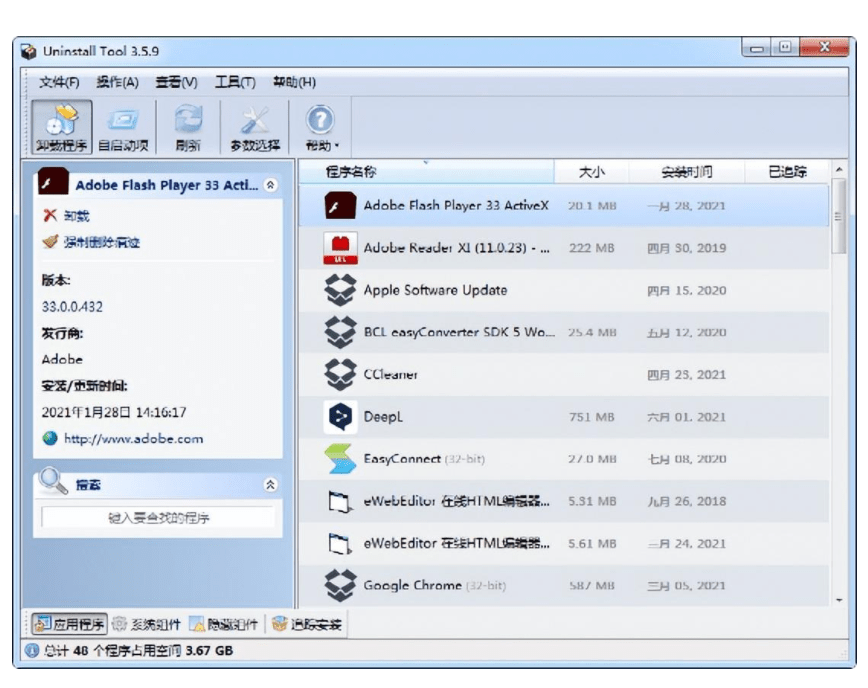The height and width of the screenshot is (688, 868).
Task: Select the BCL easyConverter SDK 5 row
Action: click(564, 332)
